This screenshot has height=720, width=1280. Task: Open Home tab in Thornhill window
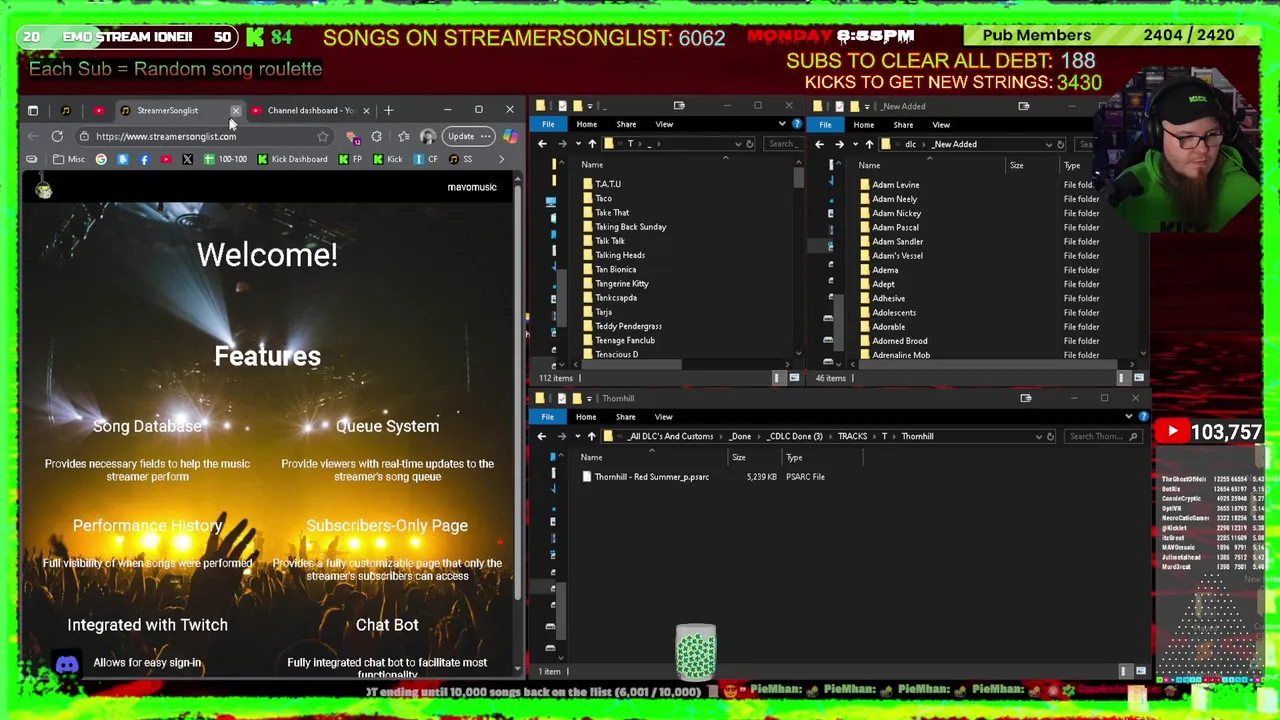pyautogui.click(x=586, y=417)
